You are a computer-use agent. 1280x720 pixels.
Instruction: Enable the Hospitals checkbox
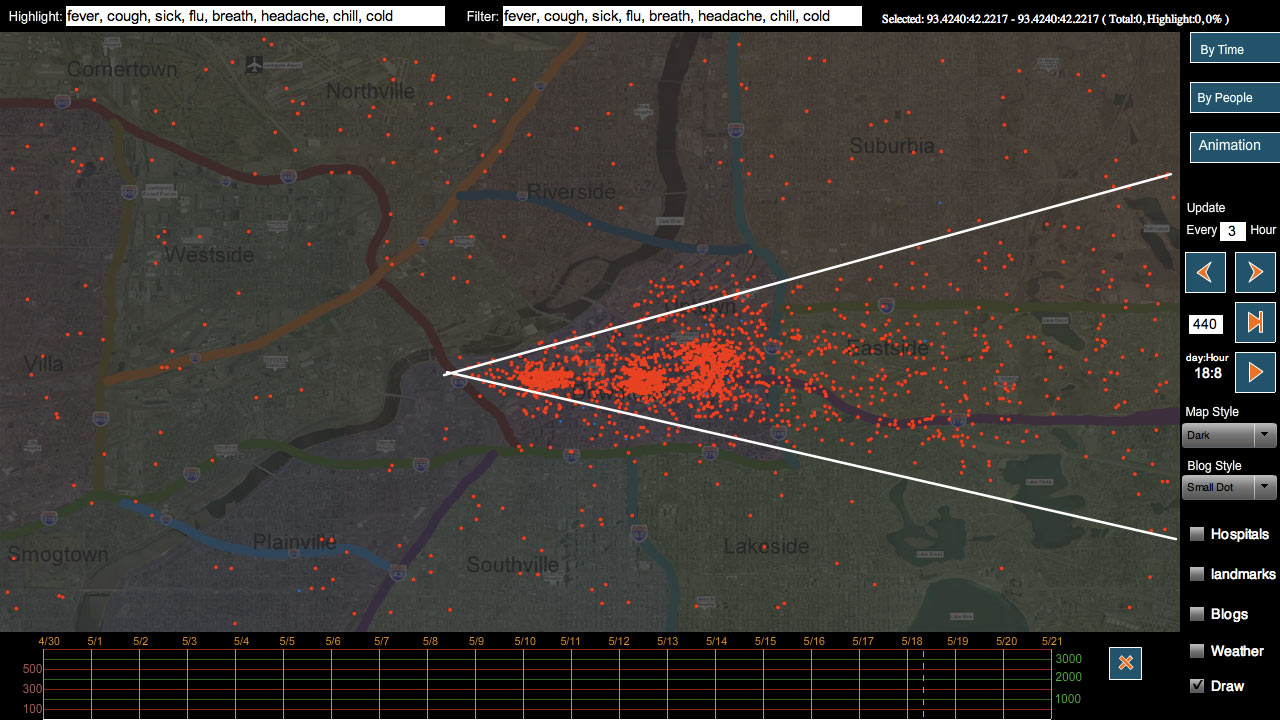[1197, 534]
